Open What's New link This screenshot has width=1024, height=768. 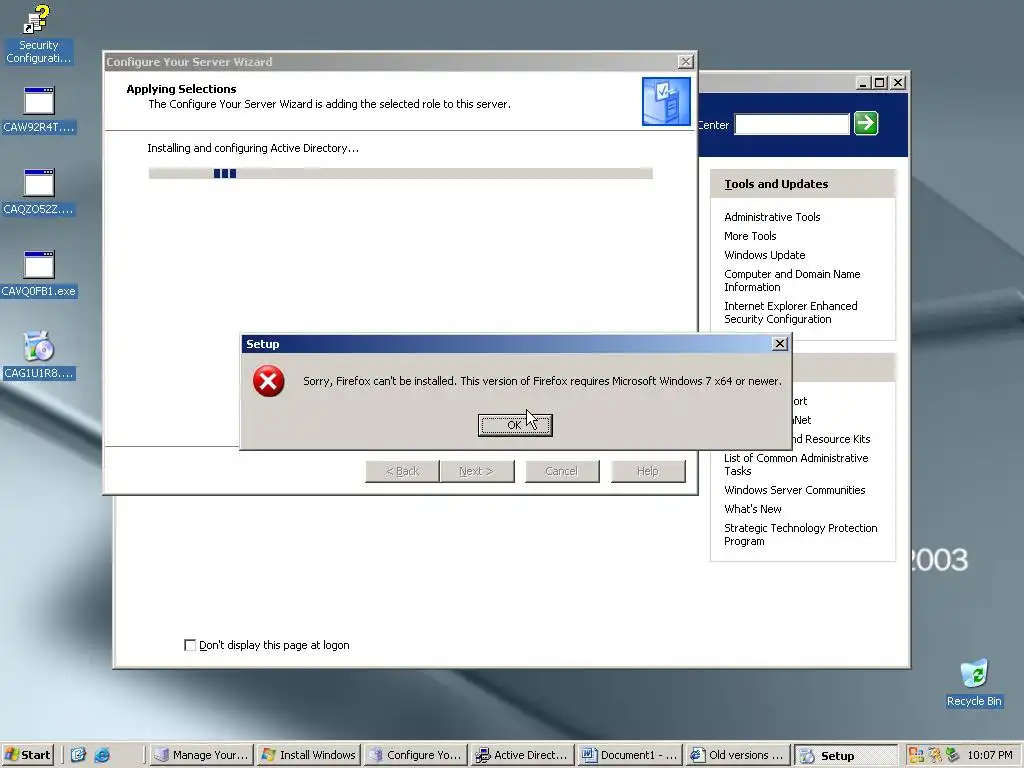(x=752, y=509)
